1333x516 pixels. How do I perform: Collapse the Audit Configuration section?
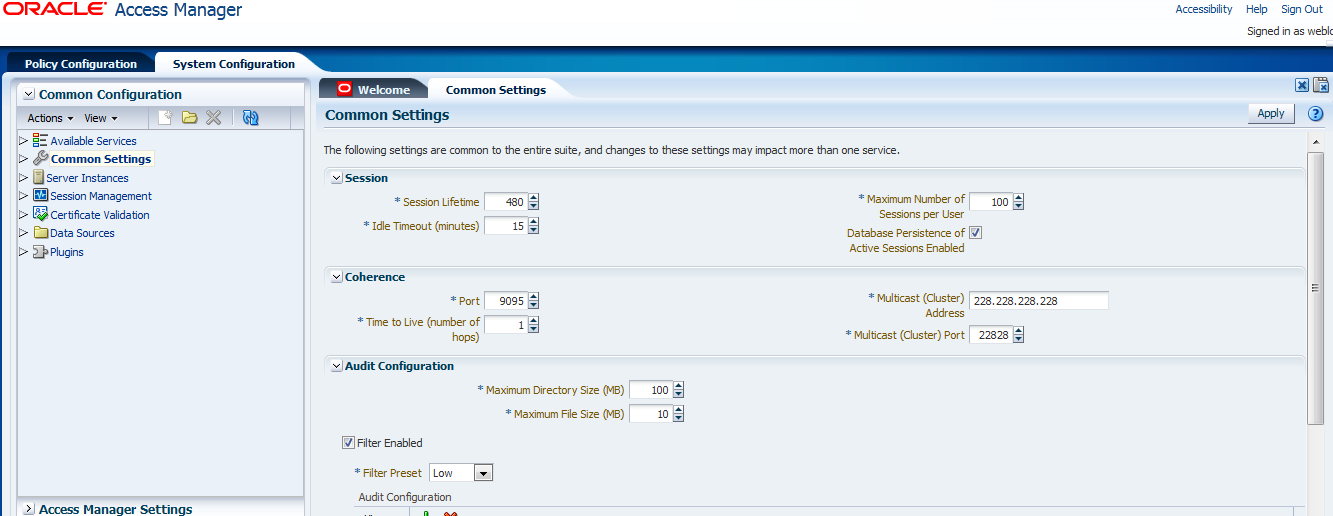pyautogui.click(x=337, y=366)
